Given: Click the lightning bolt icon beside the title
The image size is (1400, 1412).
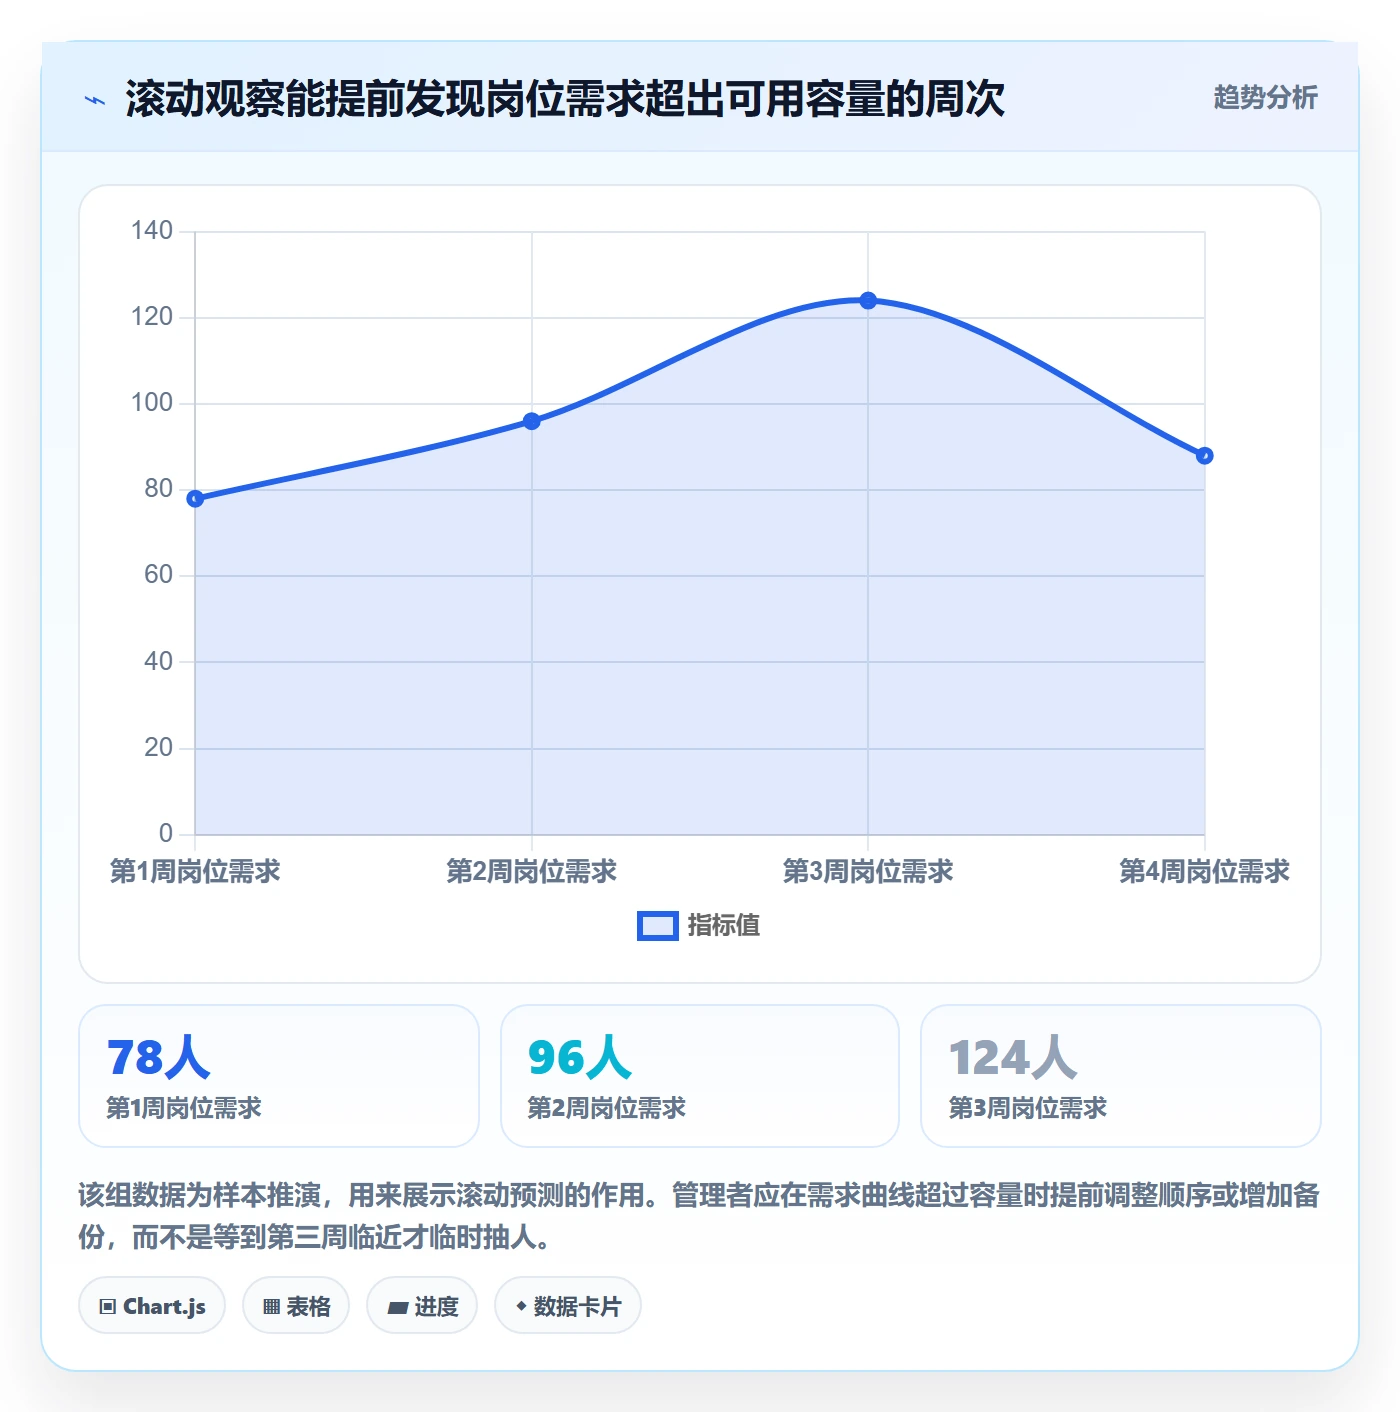Looking at the screenshot, I should click(95, 100).
